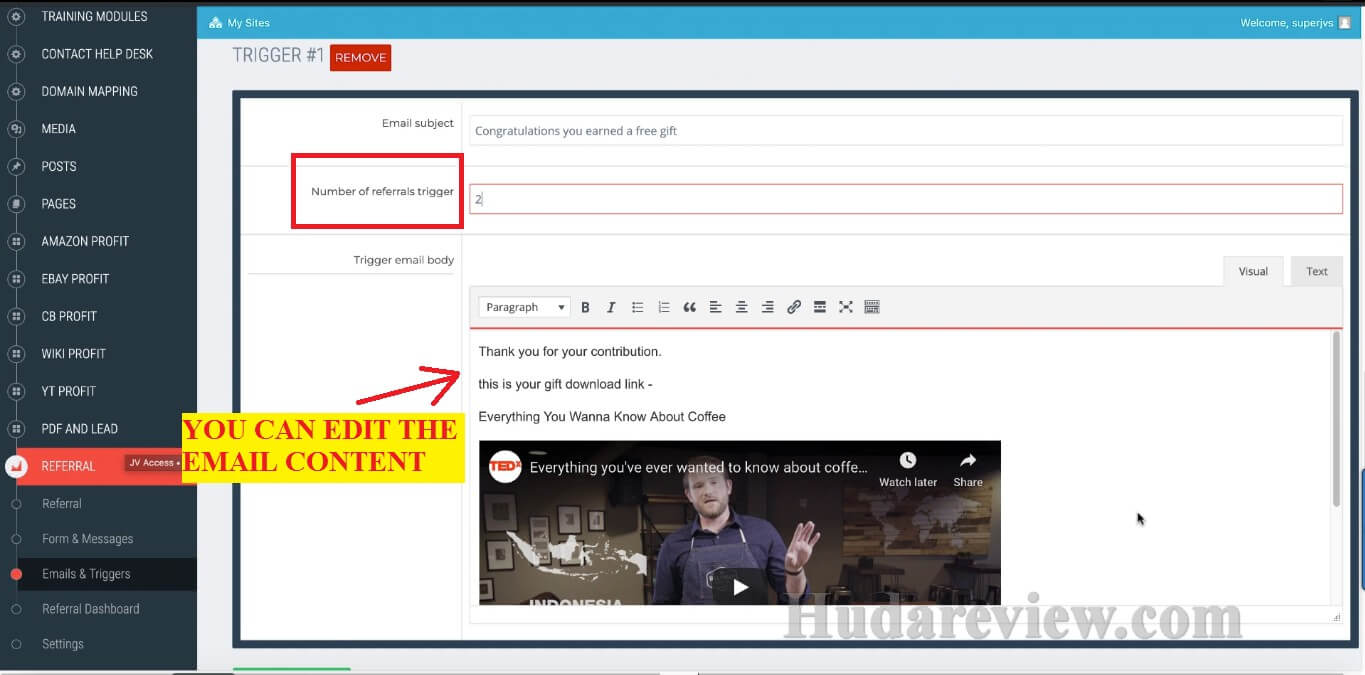Click the user avatar icon beside Welcome, superjvs
The image size is (1365, 675).
[x=1345, y=23]
